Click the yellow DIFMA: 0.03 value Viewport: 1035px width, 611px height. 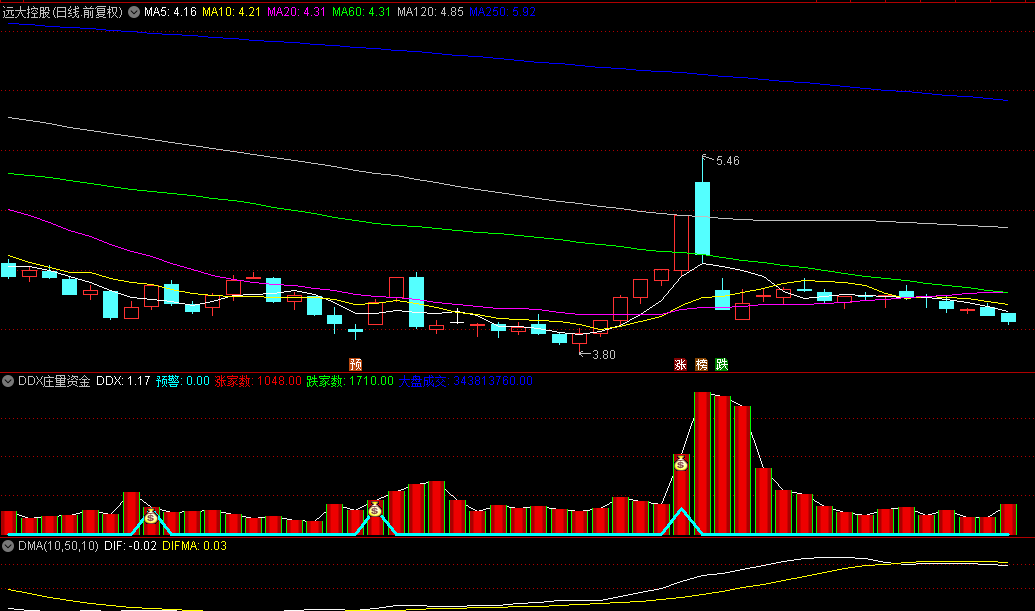click(x=195, y=546)
